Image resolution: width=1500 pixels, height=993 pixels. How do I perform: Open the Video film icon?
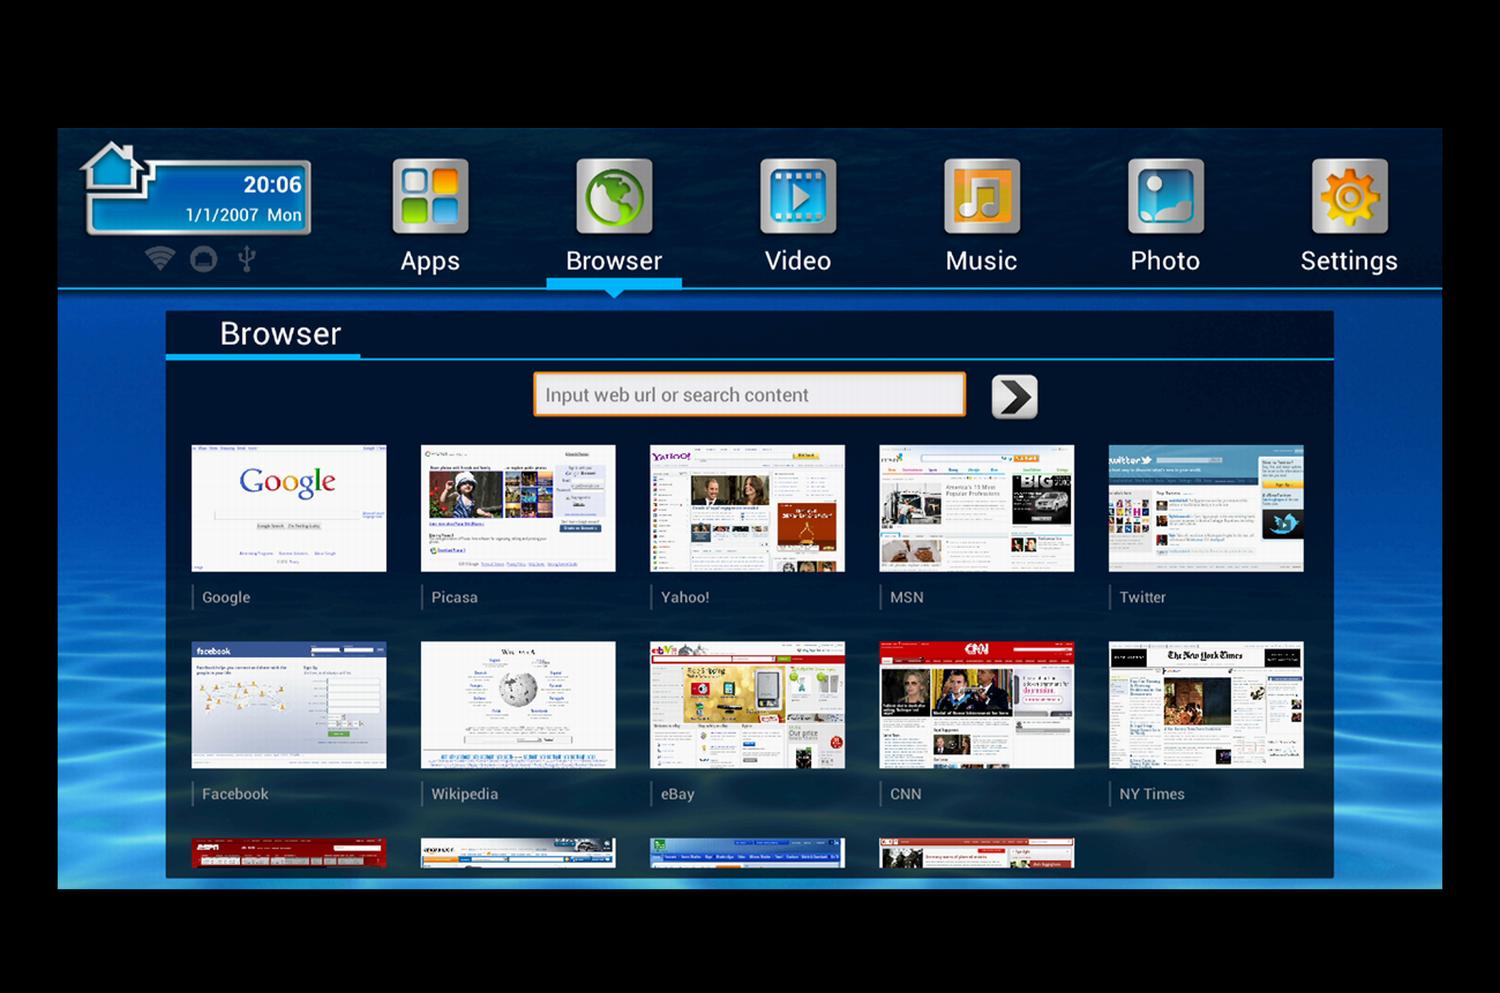(797, 196)
